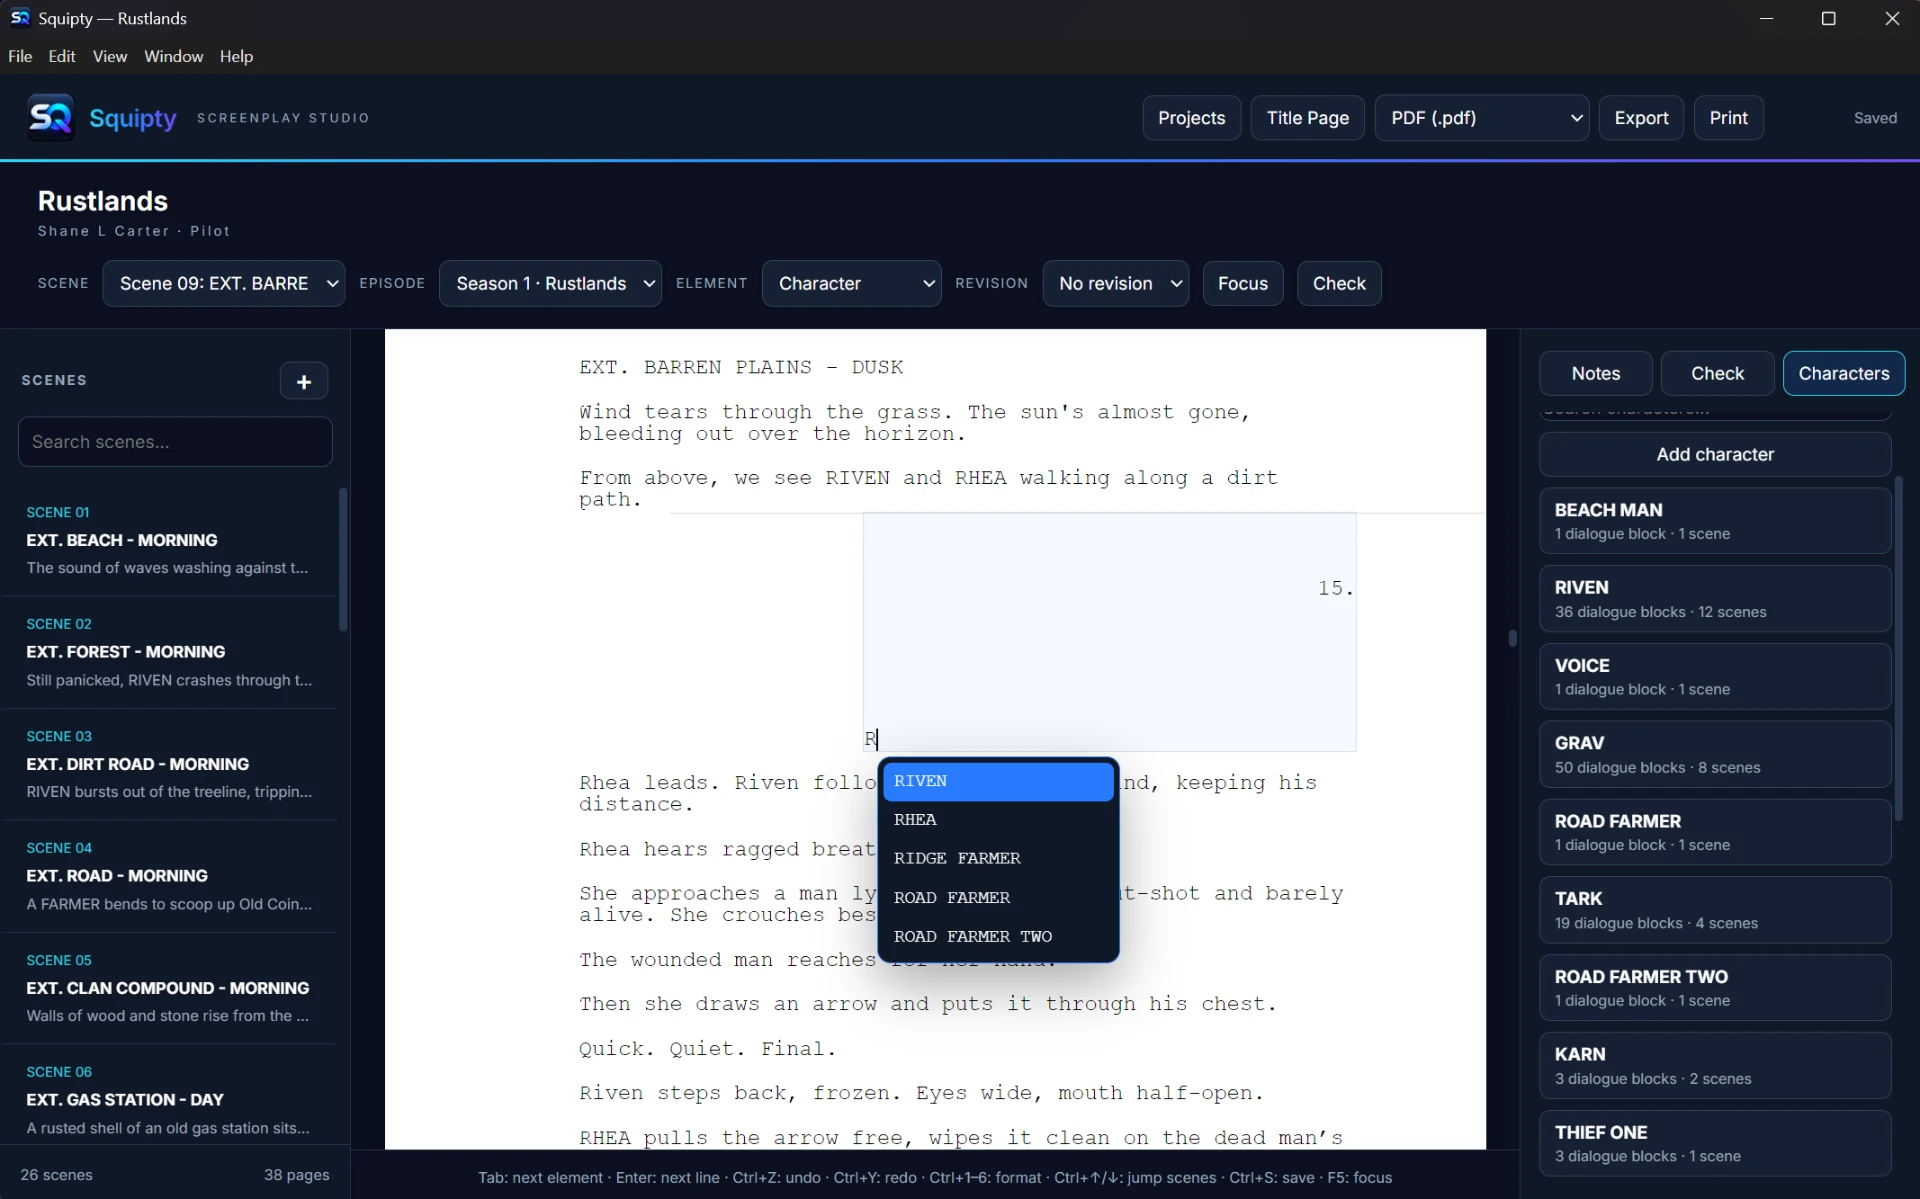The image size is (1920, 1199).
Task: Open the Scene 09 selector dropdown
Action: [223, 283]
